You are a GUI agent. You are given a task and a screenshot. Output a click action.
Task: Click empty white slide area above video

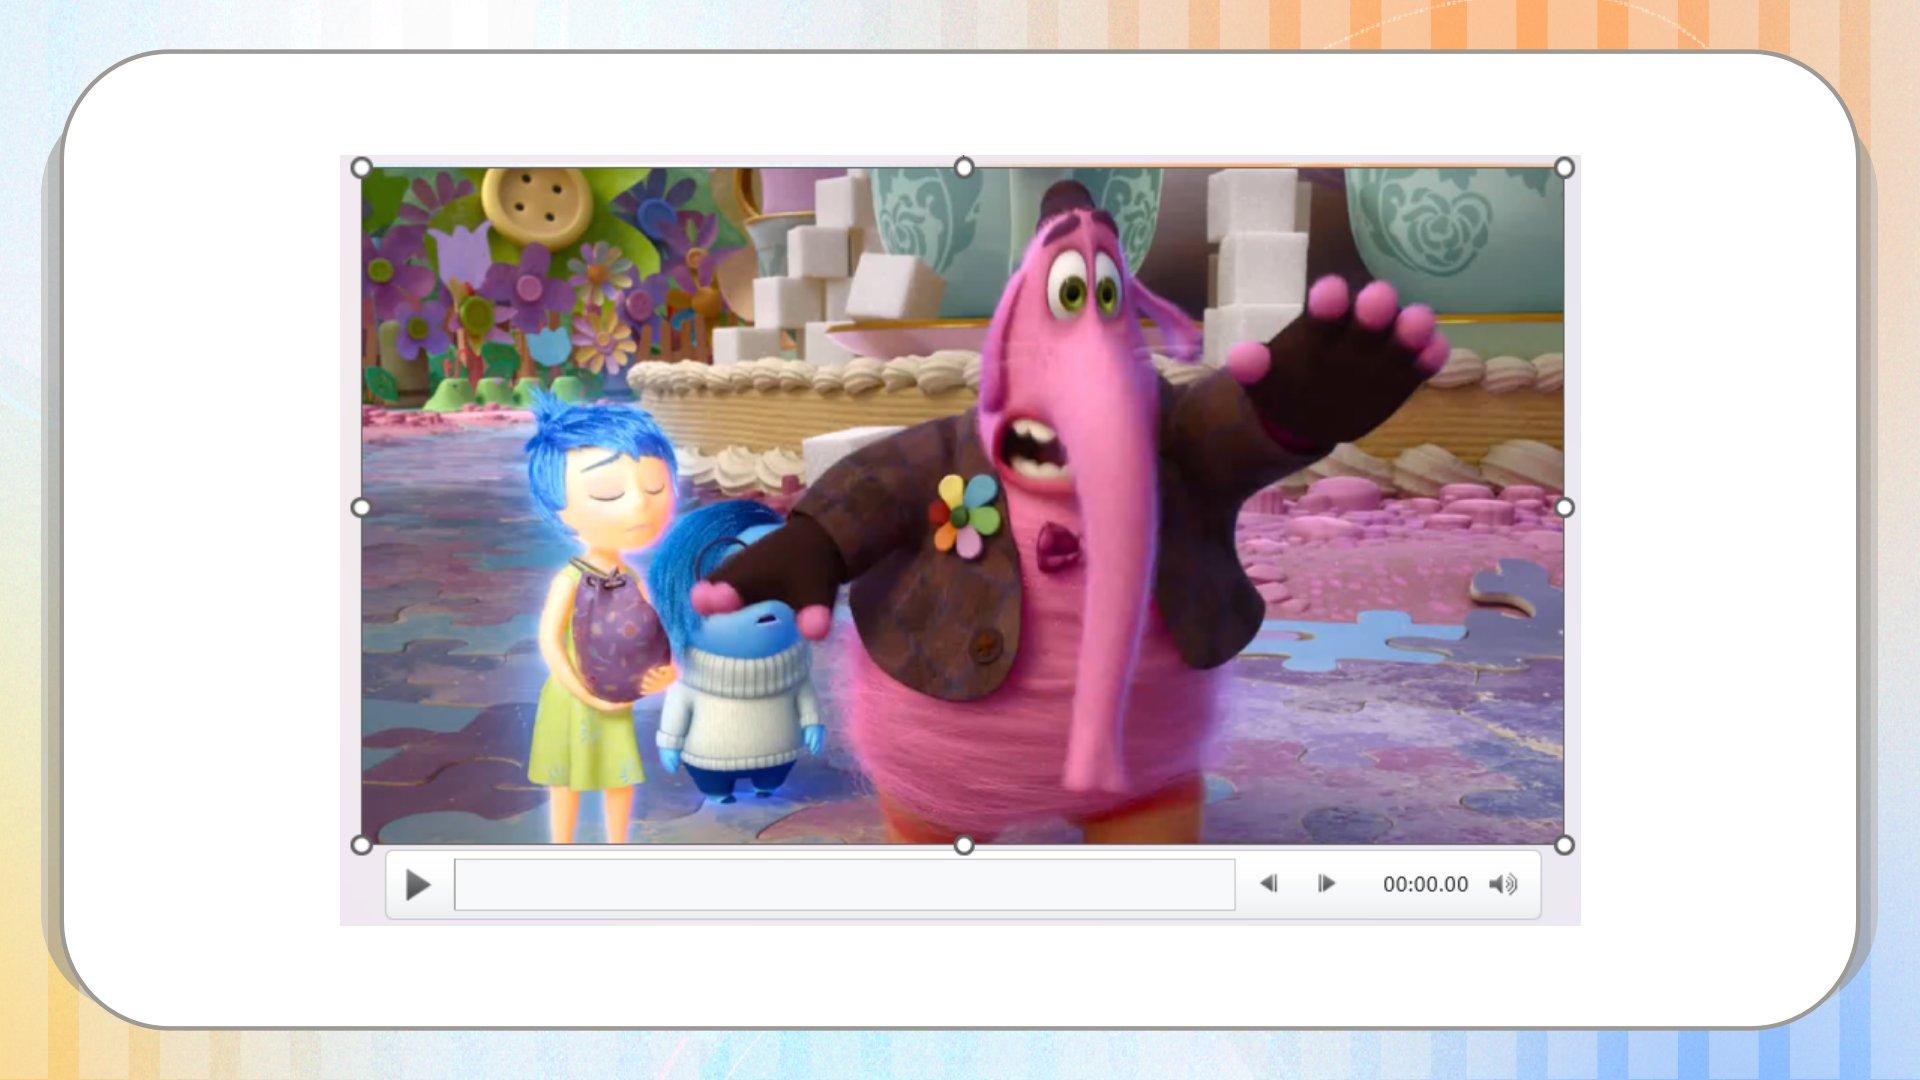[960, 105]
